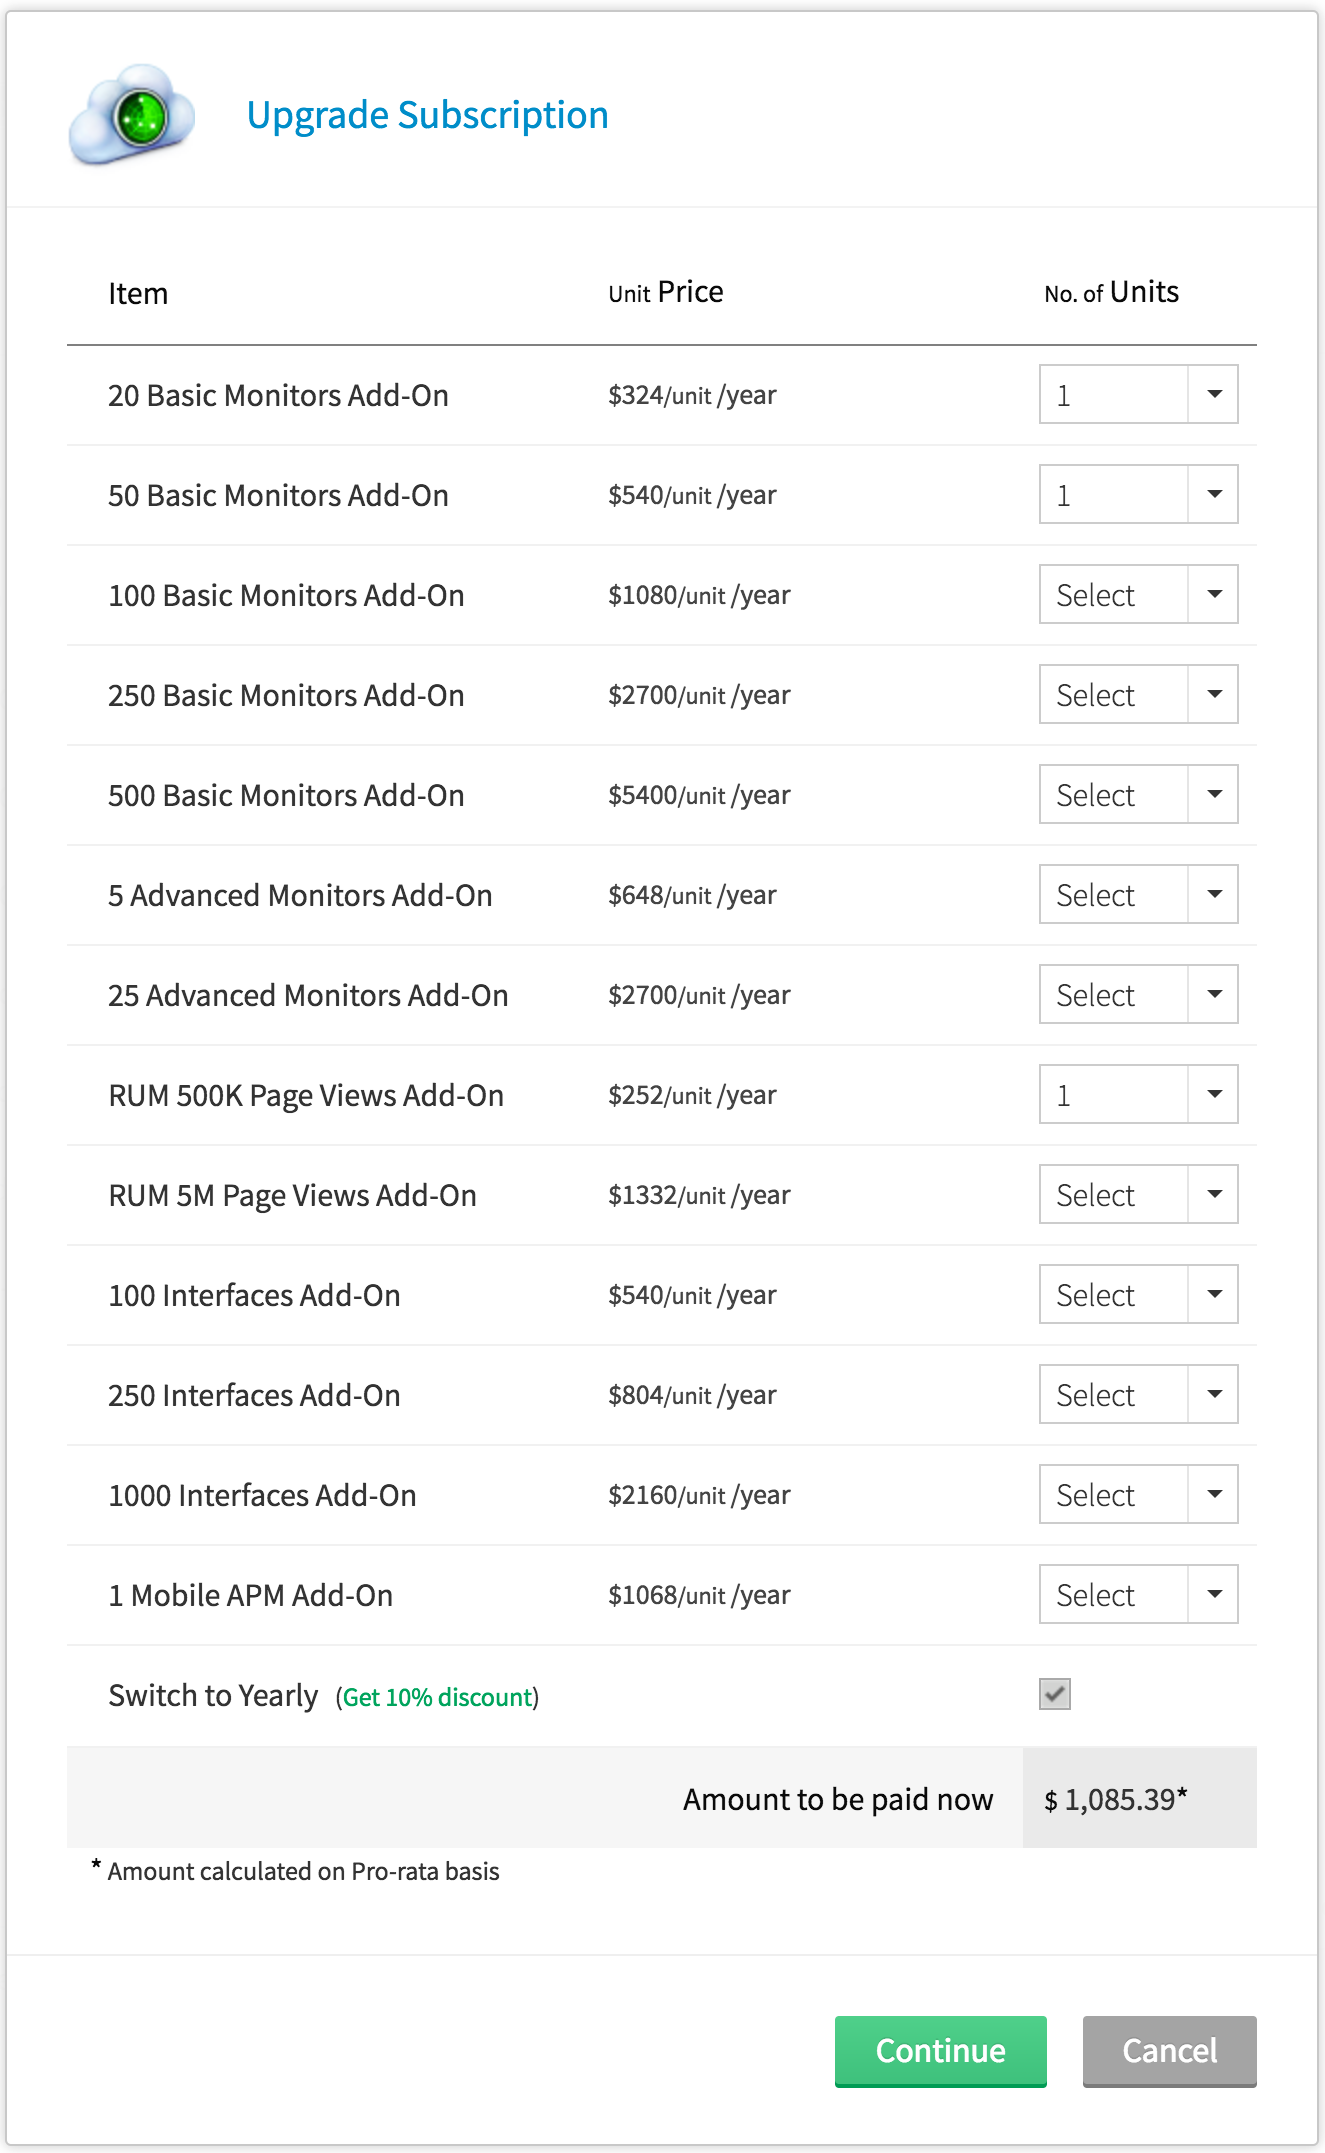Click the cloud radar logo icon
This screenshot has width=1325, height=2153.
[x=132, y=116]
